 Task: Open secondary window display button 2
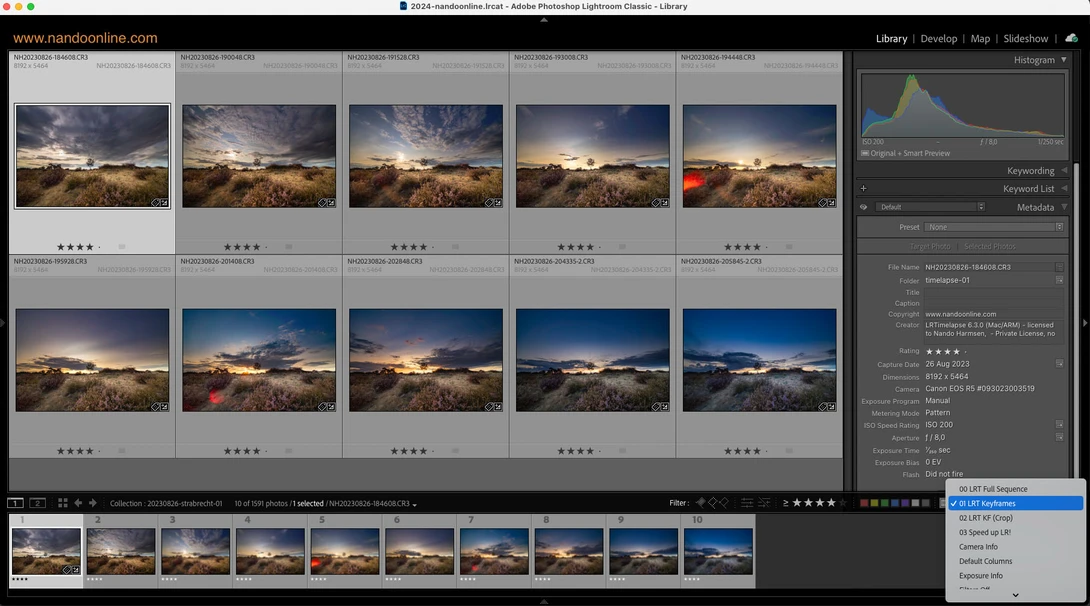(38, 503)
